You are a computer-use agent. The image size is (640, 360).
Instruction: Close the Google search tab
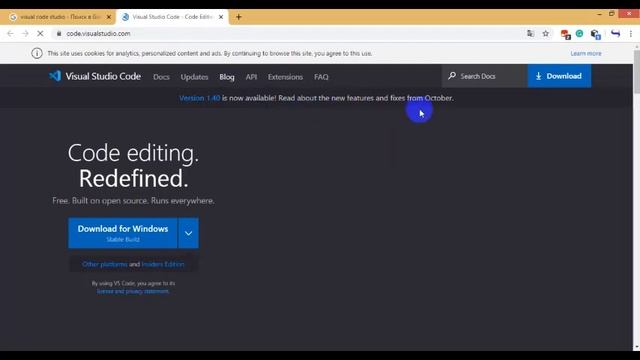[109, 17]
